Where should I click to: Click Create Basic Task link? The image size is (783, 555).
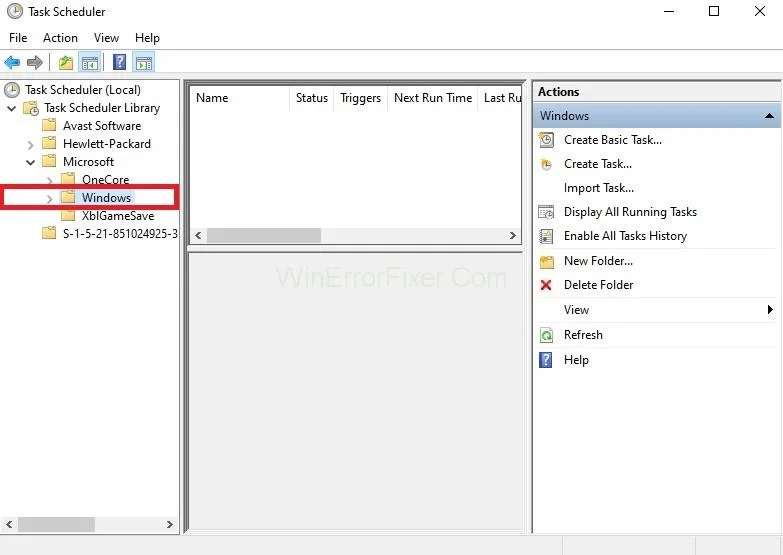(612, 140)
